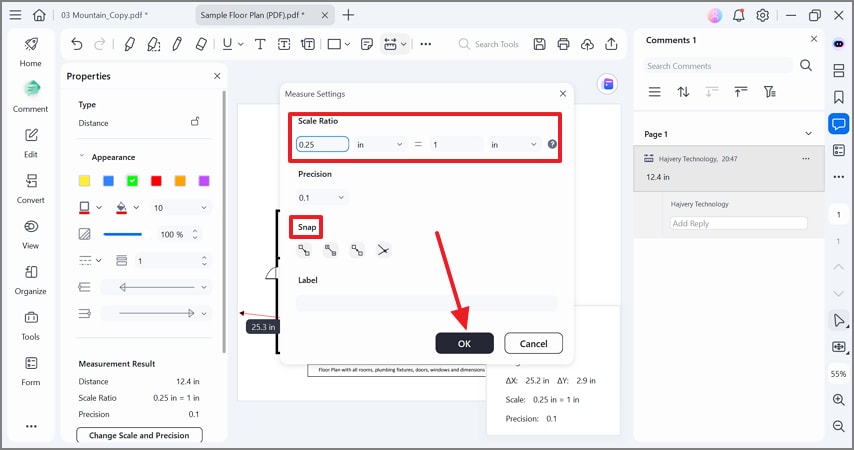Open the Comment sidebar section
Image resolution: width=854 pixels, height=450 pixels.
(x=30, y=96)
